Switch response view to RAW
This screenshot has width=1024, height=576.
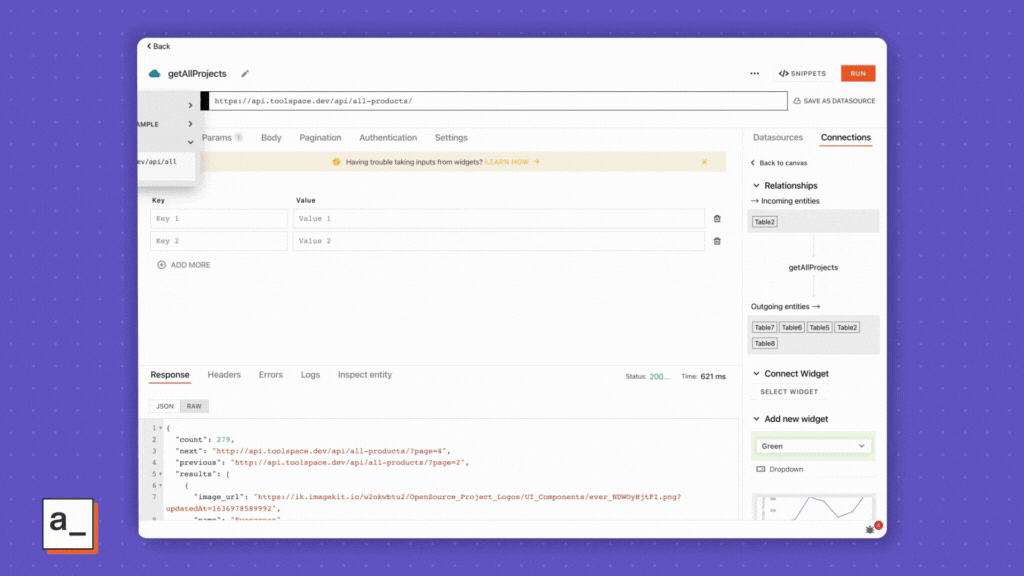[194, 406]
